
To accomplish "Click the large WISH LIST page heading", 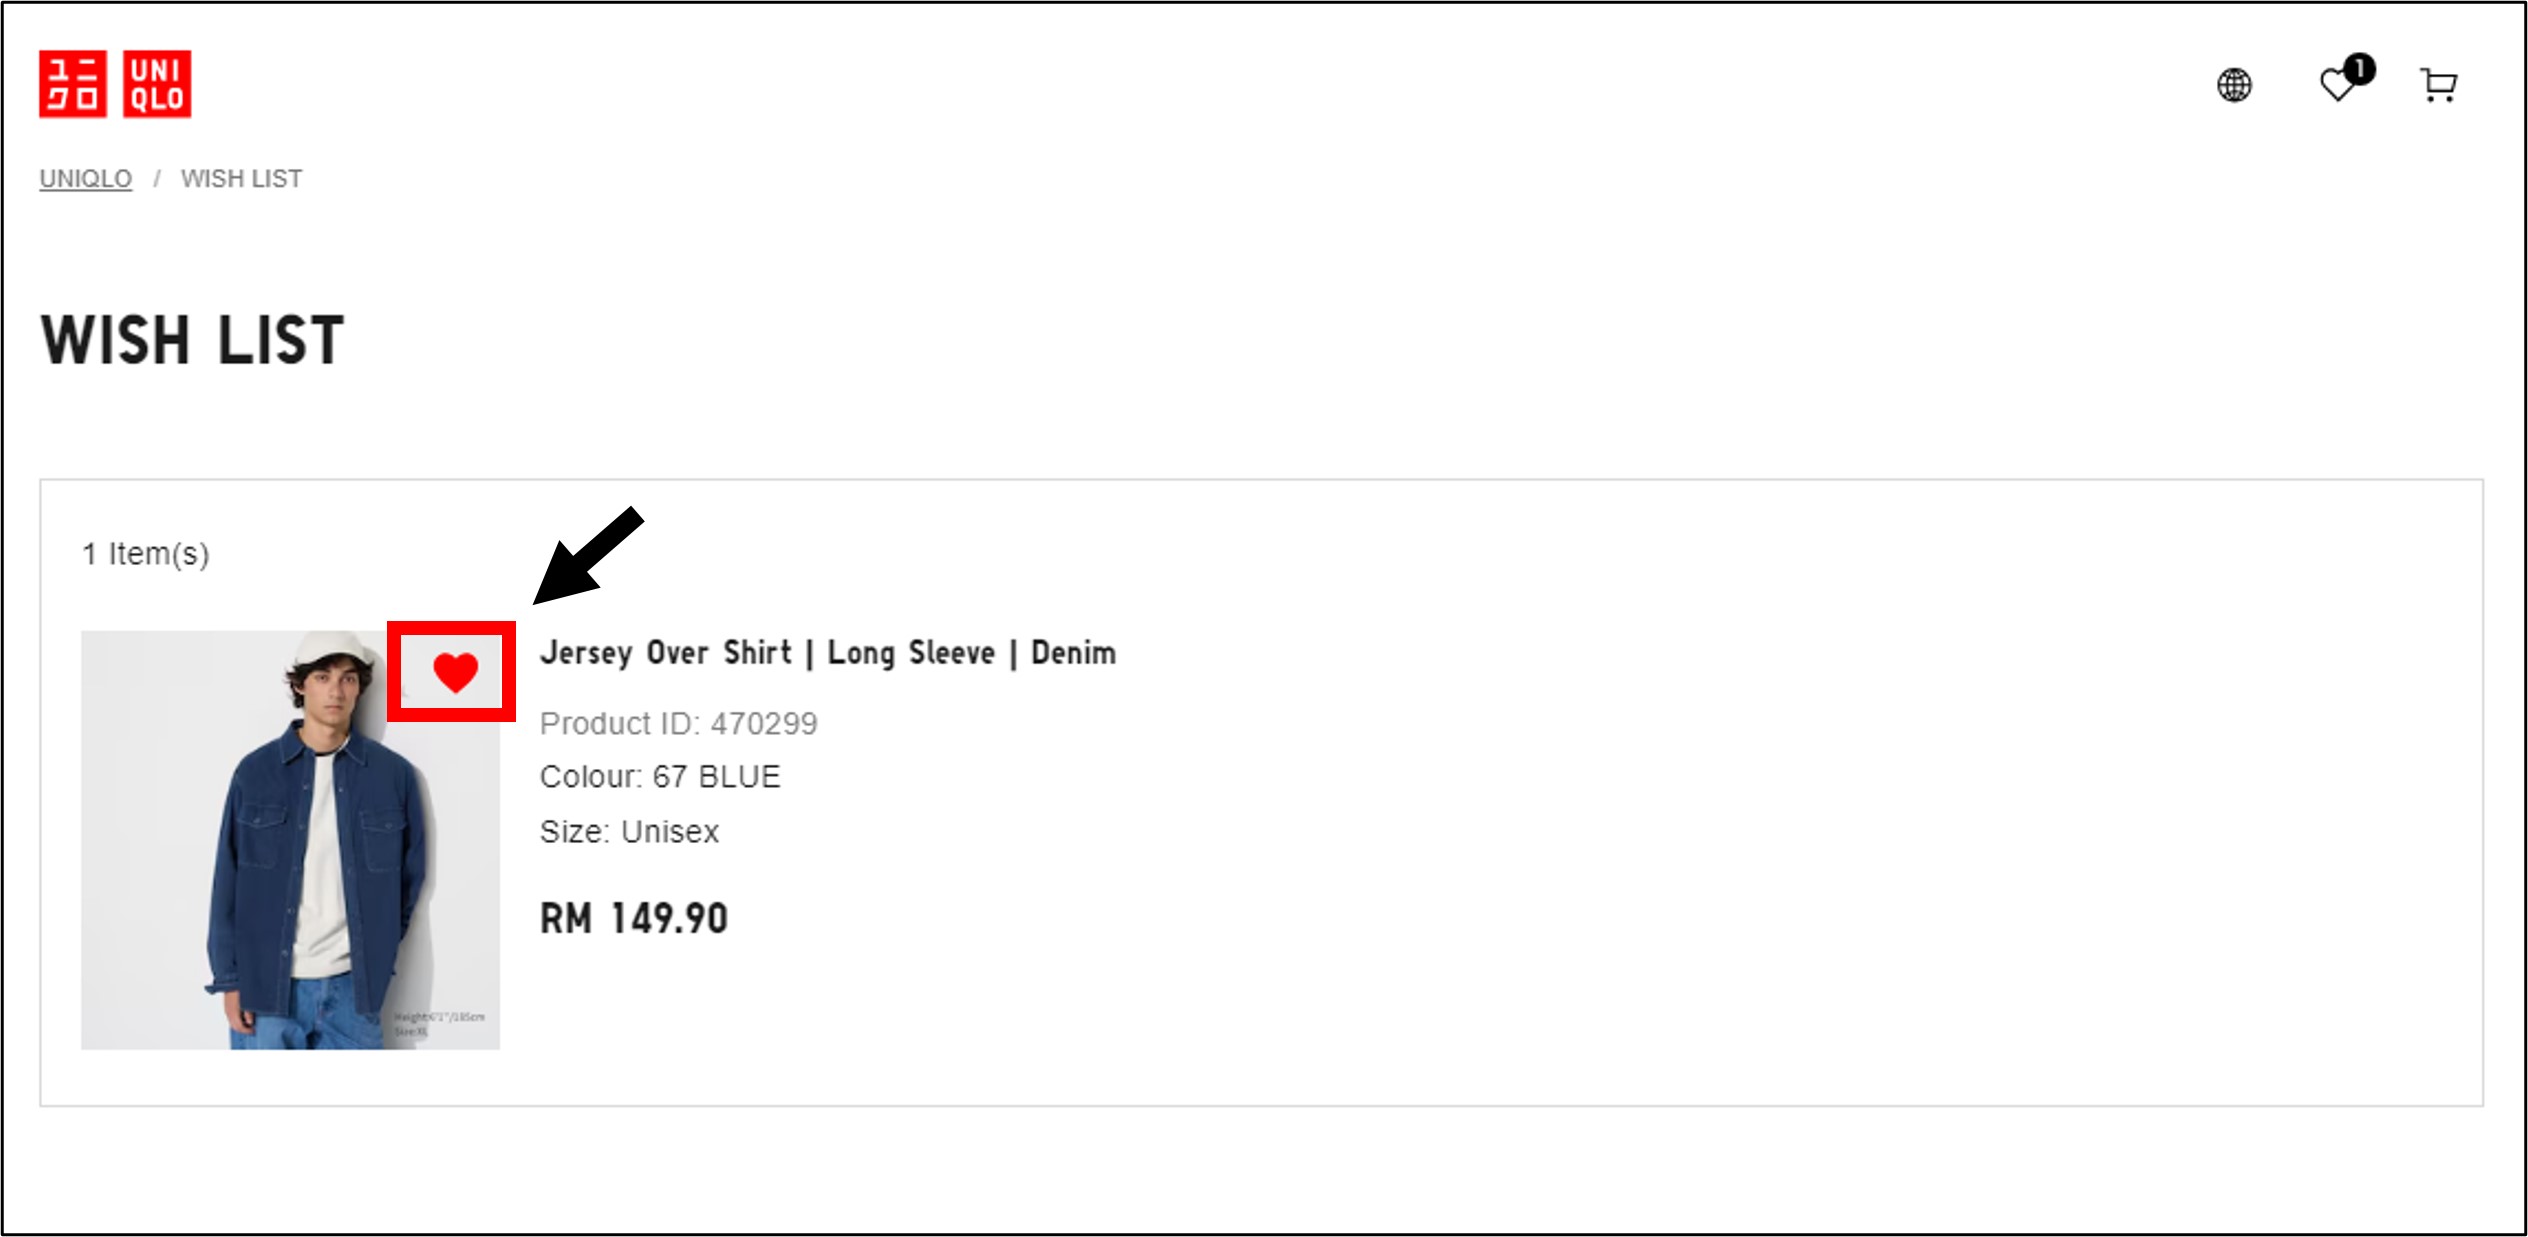I will pyautogui.click(x=192, y=340).
